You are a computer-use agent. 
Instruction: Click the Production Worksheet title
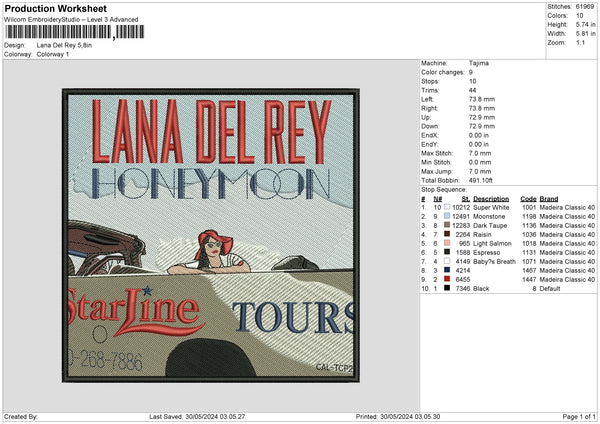coord(56,8)
